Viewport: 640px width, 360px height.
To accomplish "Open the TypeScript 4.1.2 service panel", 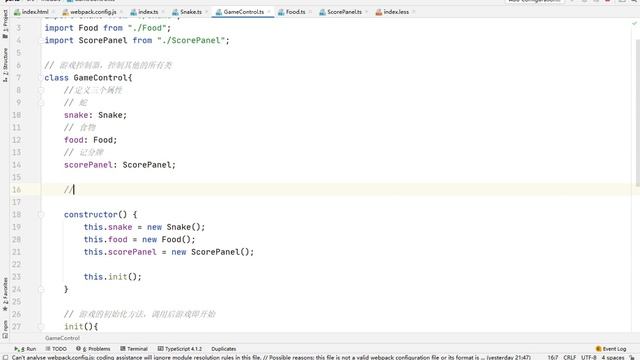I will click(180, 349).
